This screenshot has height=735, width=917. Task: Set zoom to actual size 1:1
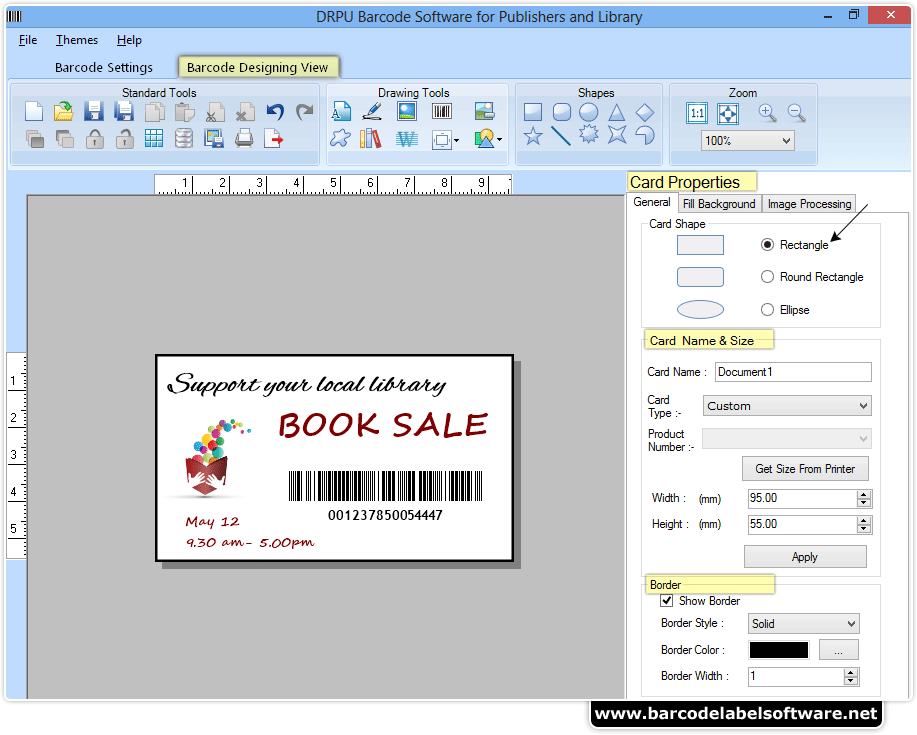(697, 113)
